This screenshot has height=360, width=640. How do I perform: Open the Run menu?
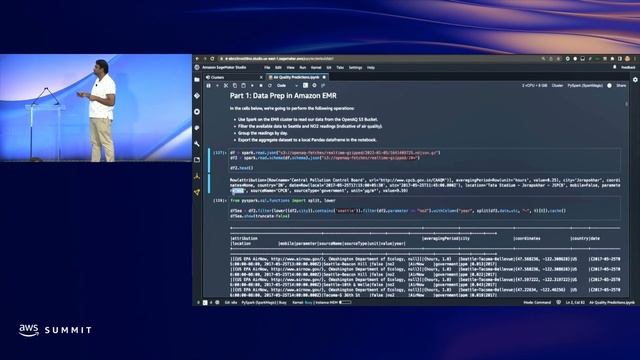click(302, 67)
